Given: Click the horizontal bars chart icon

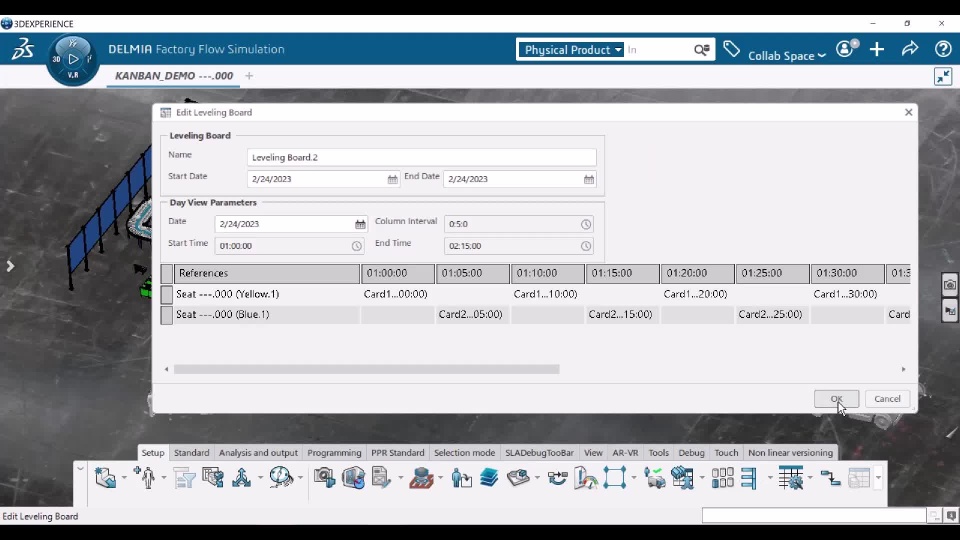Looking at the screenshot, I should click(749, 478).
